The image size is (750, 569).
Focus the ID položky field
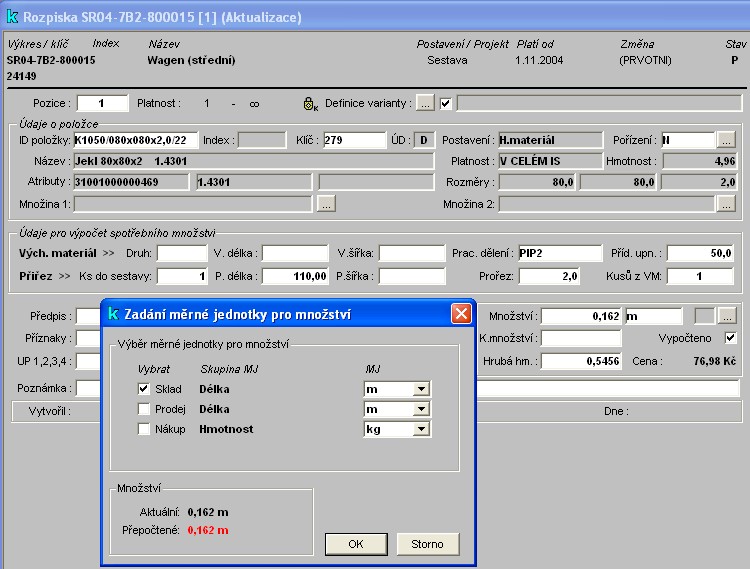point(135,140)
